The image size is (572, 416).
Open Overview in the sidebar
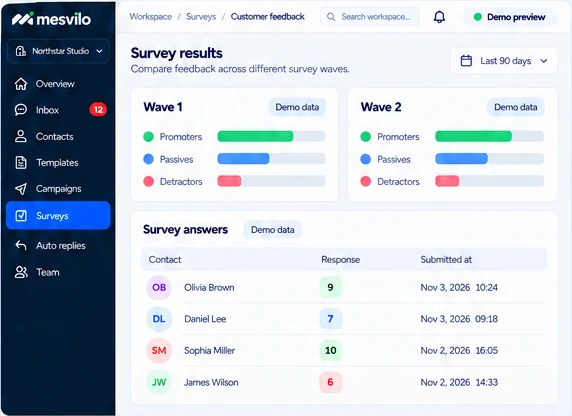(x=58, y=84)
